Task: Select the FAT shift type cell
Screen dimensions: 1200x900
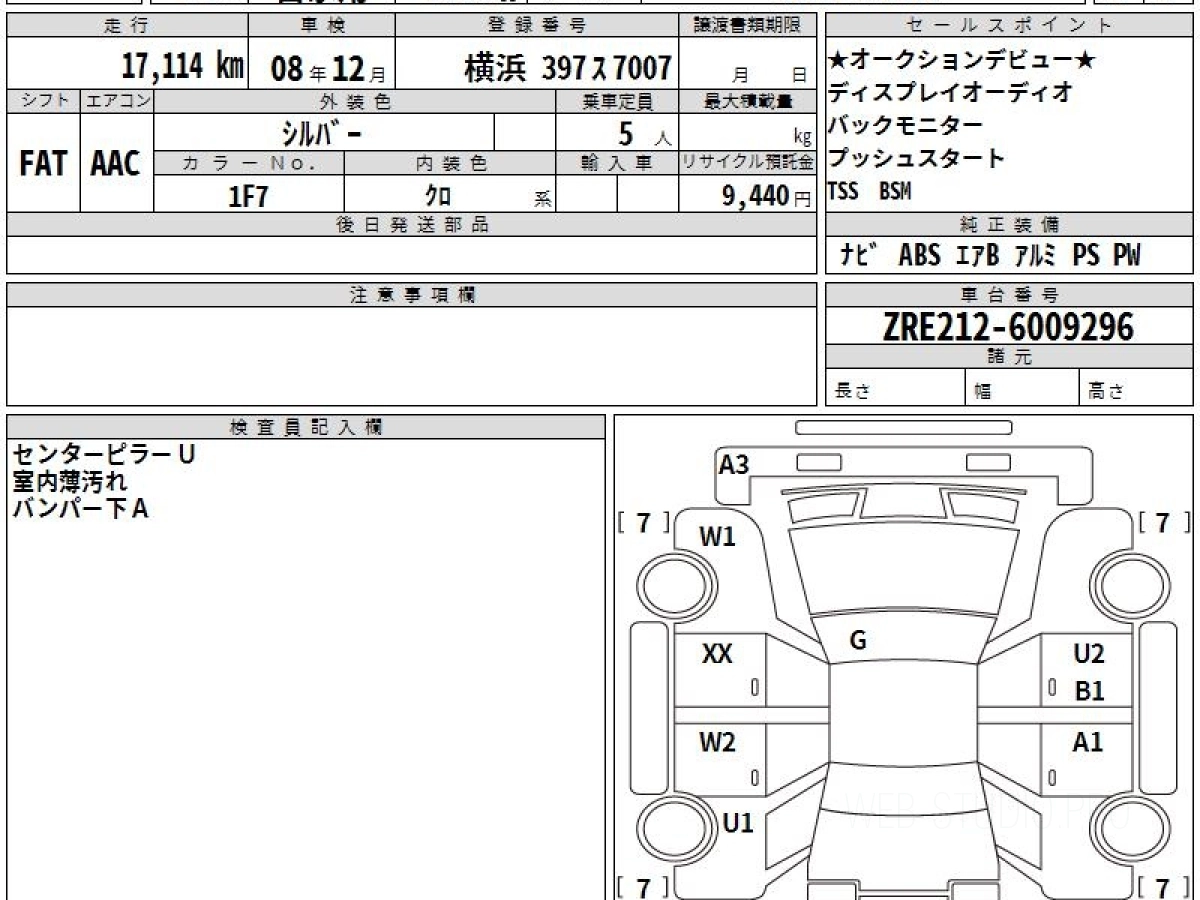Action: 42,164
